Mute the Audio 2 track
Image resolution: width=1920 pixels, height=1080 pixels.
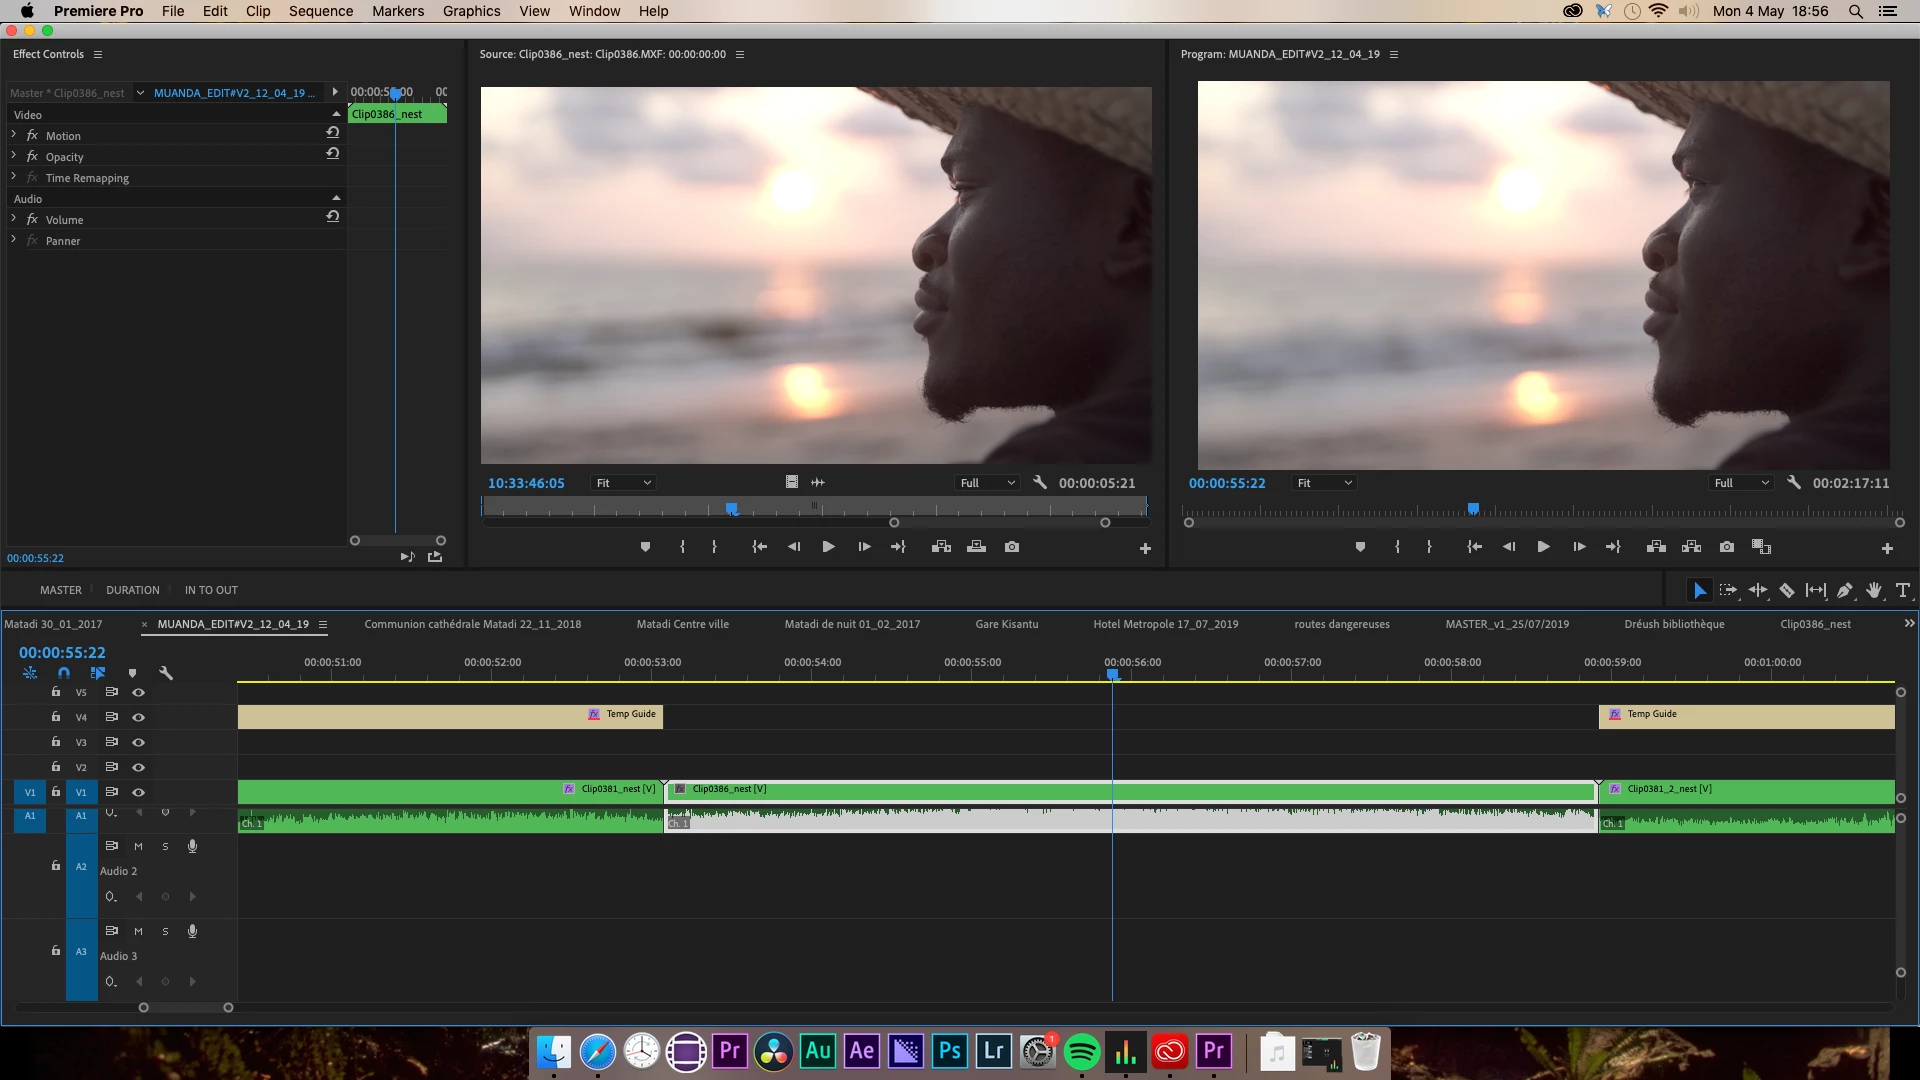tap(138, 846)
